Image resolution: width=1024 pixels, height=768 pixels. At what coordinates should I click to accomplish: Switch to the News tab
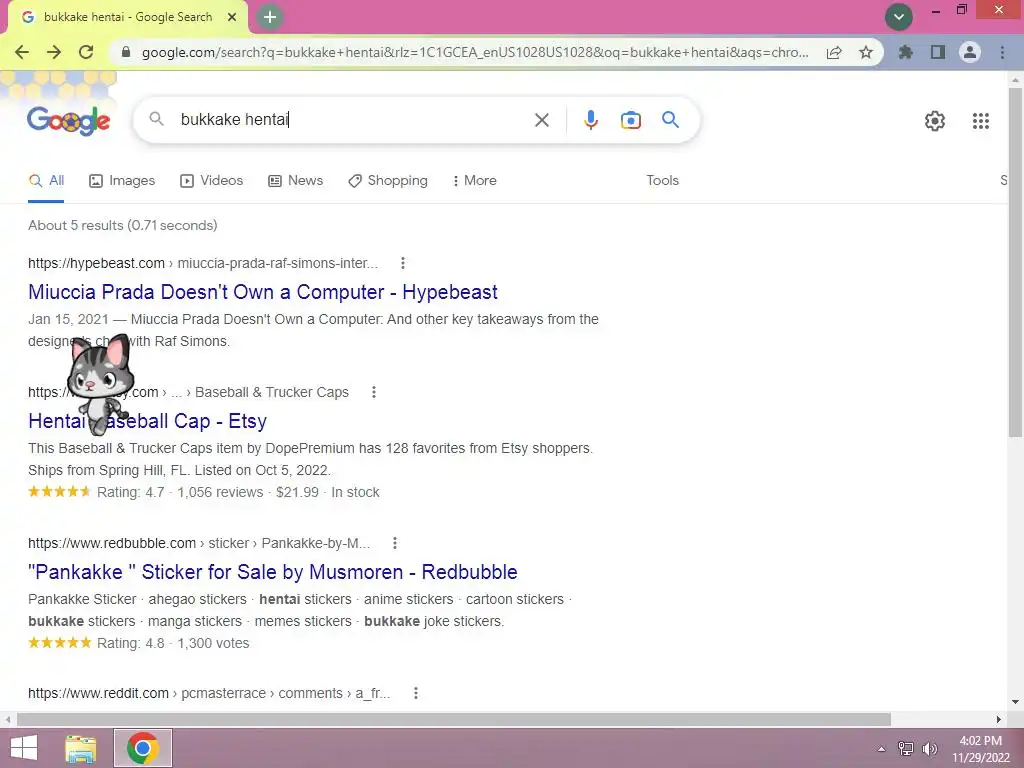[295, 181]
